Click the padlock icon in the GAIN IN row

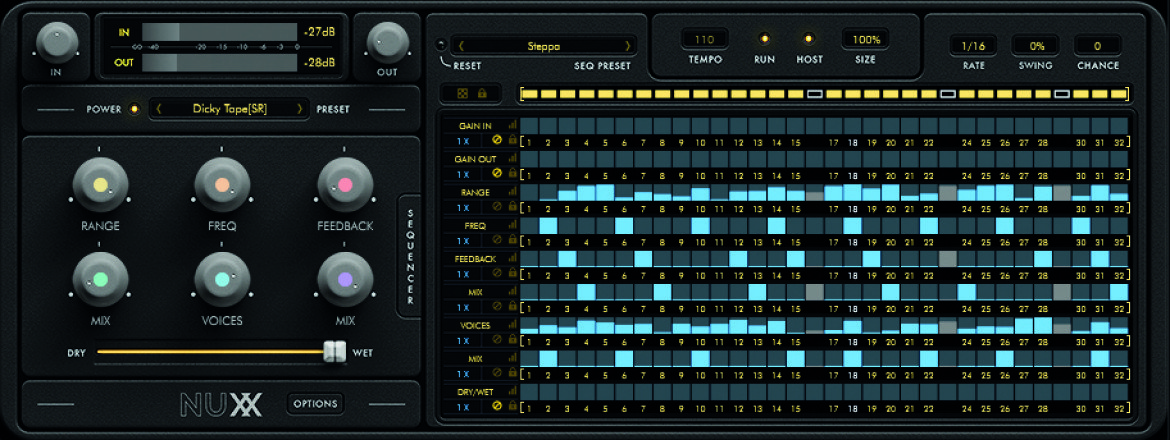click(x=512, y=139)
